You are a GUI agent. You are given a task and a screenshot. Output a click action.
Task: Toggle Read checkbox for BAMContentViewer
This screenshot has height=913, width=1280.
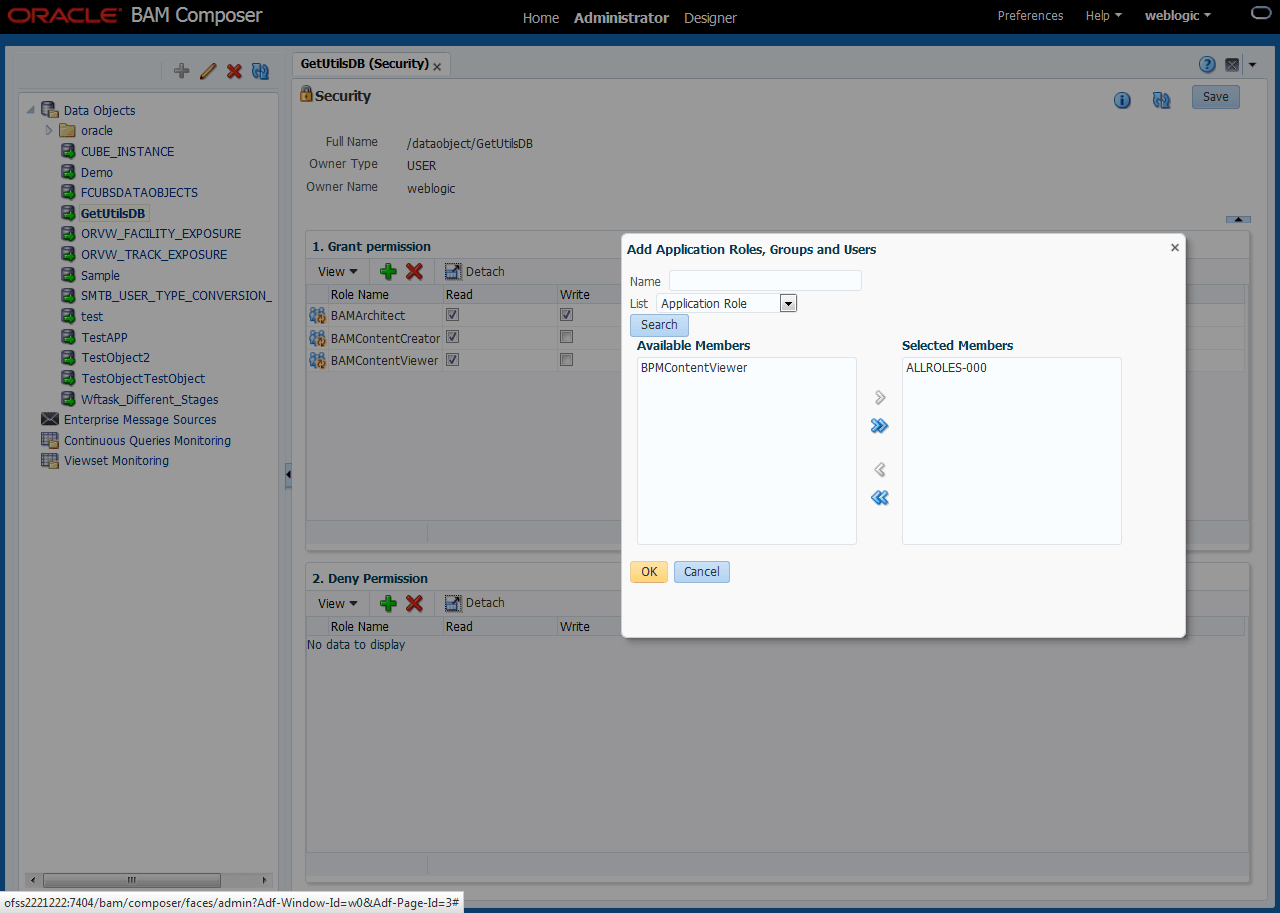(x=452, y=359)
